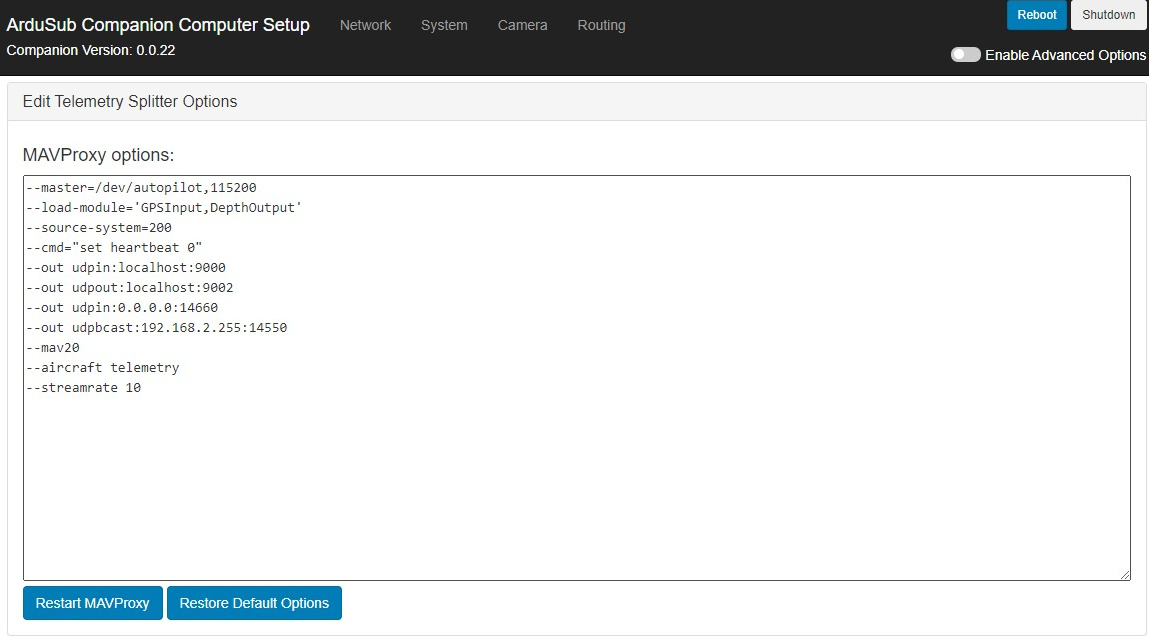Click the --out udpin:localhost:9000 line
The width and height of the screenshot is (1149, 636).
(126, 267)
